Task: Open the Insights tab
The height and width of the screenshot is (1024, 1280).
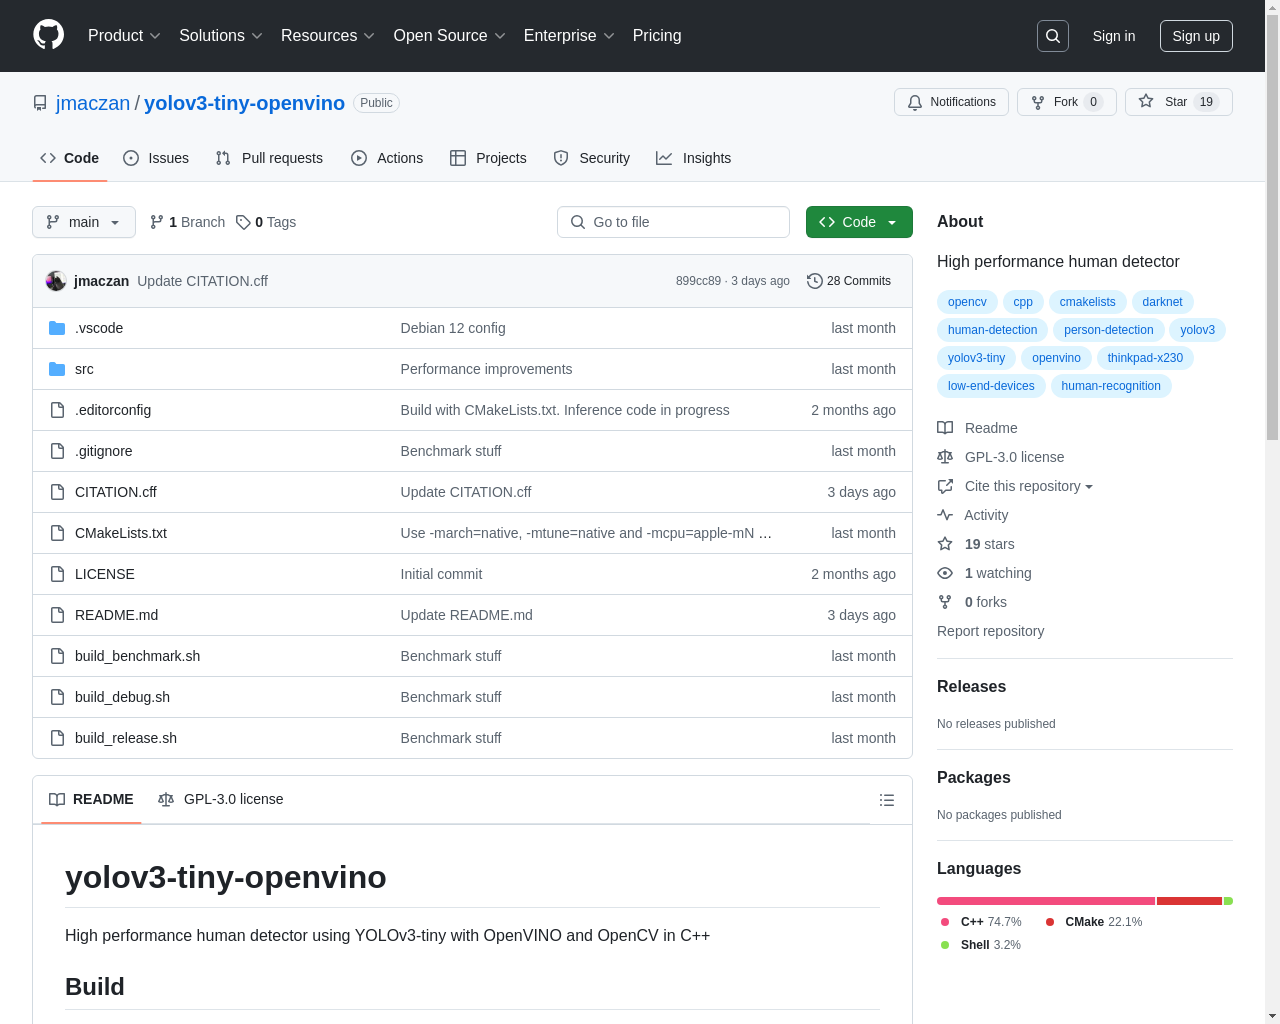Action: pos(694,158)
